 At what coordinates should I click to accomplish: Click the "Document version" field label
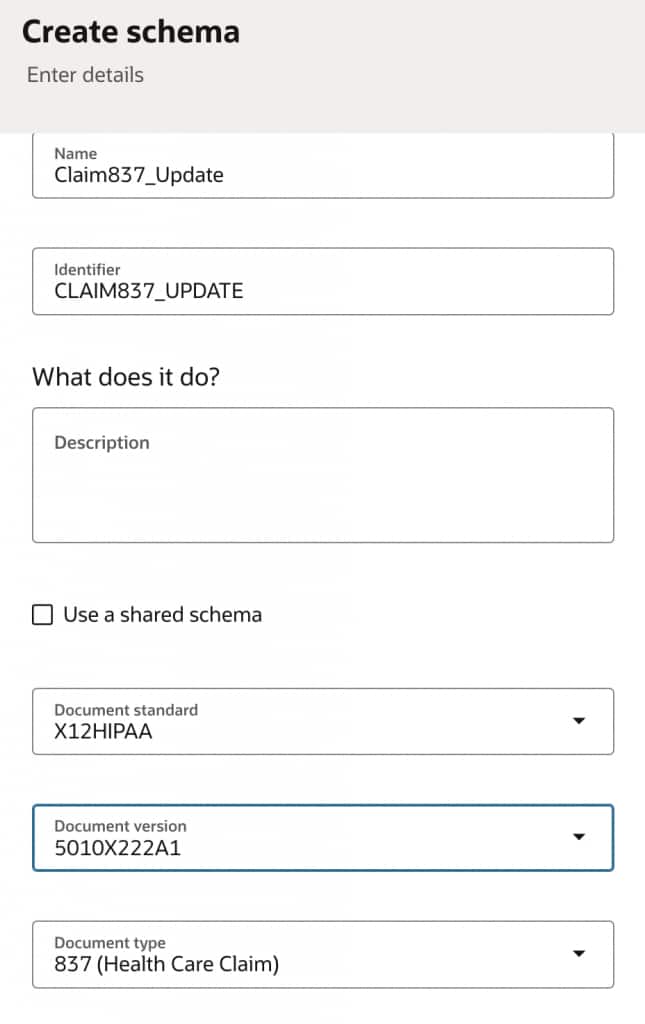pyautogui.click(x=120, y=826)
